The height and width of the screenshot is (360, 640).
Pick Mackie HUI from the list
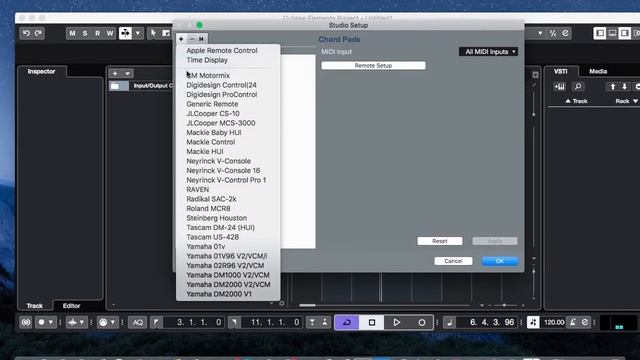click(205, 151)
